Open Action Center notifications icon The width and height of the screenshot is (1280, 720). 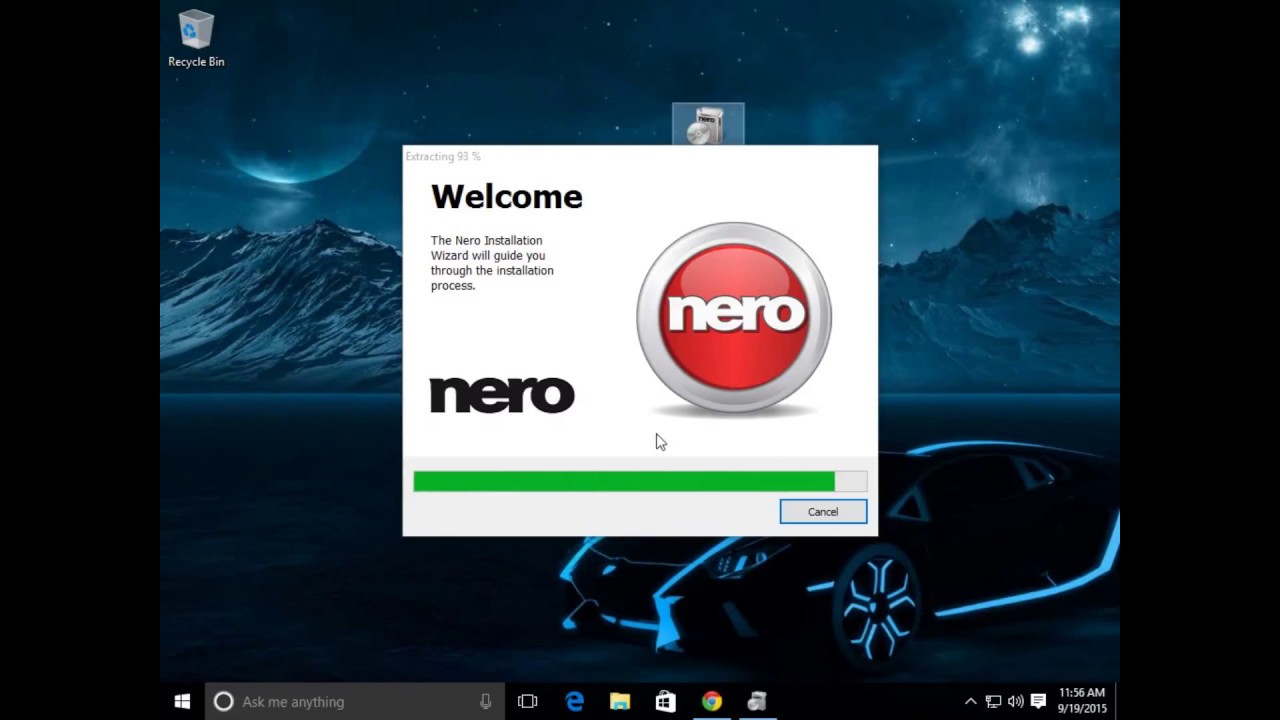[x=1038, y=701]
